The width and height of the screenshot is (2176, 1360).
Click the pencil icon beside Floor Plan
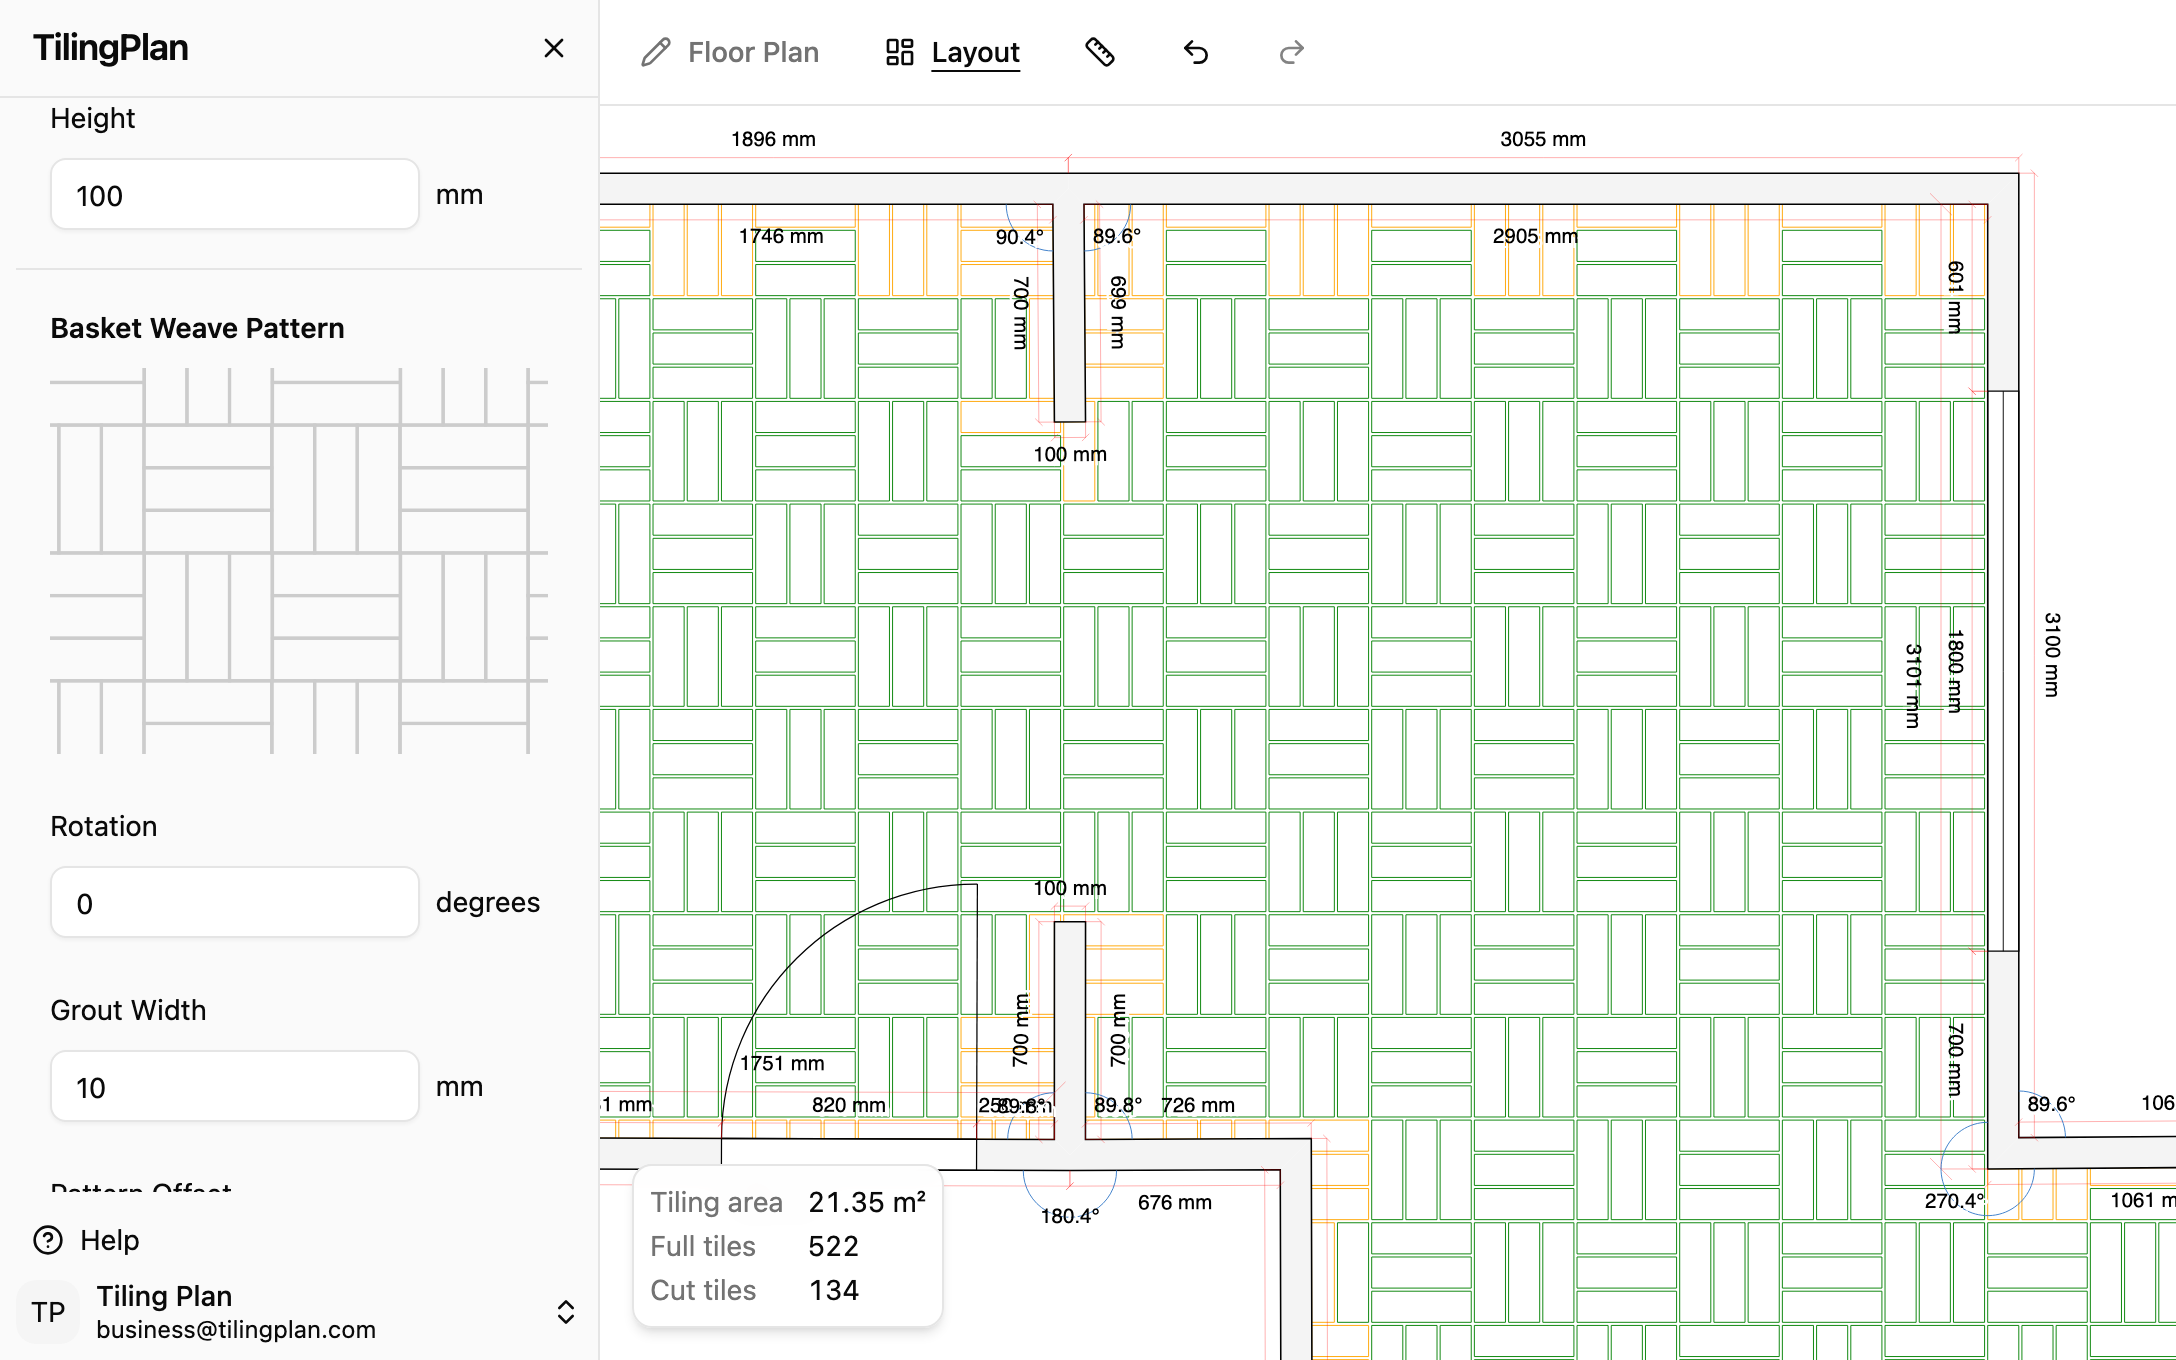656,52
